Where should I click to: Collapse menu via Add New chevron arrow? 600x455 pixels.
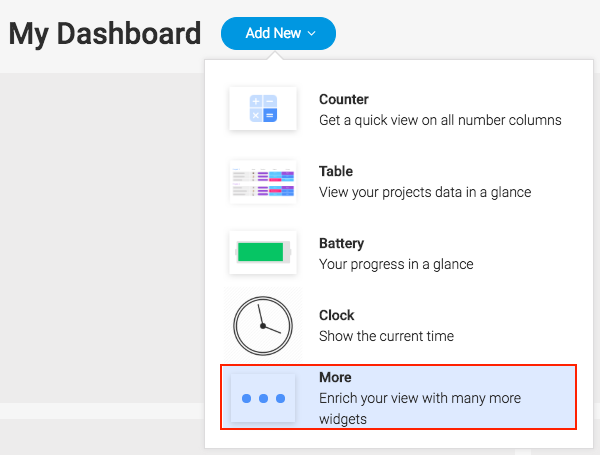click(312, 34)
